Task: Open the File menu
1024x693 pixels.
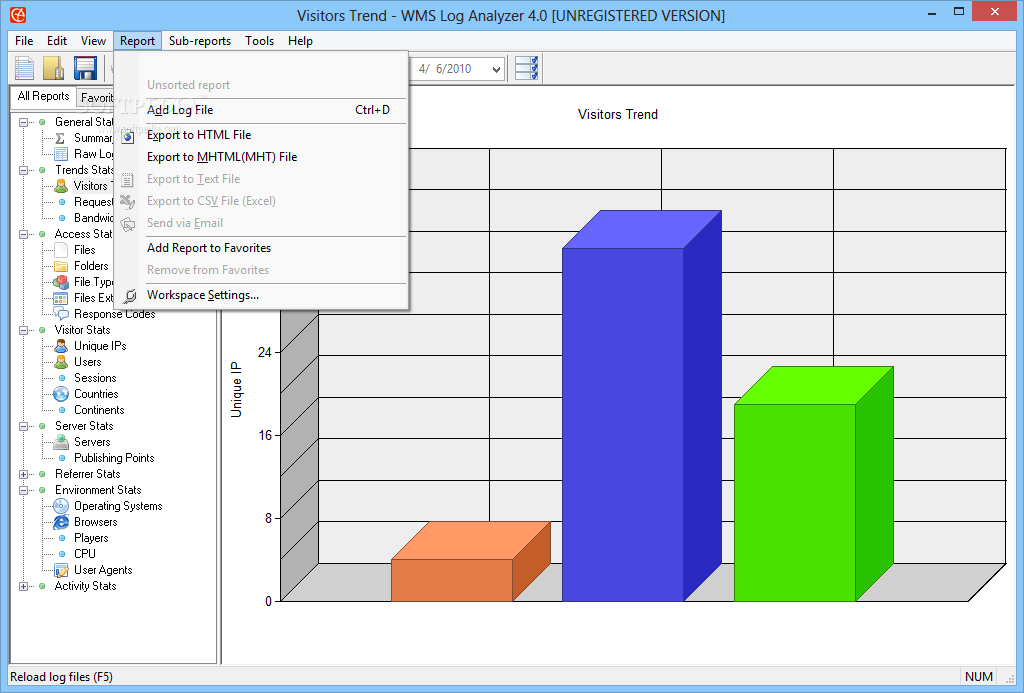Action: click(x=24, y=40)
